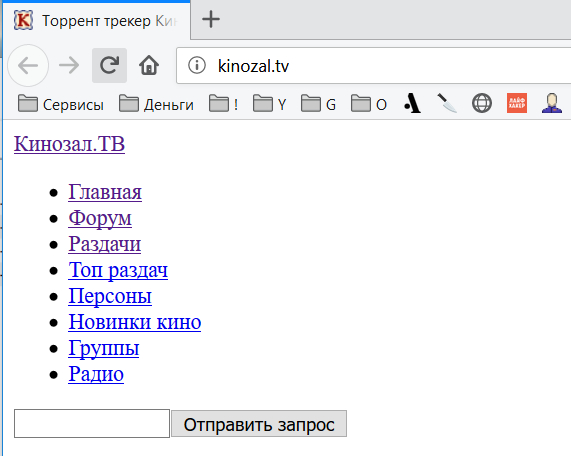Open the red Лайфхакер bookmark
The width and height of the screenshot is (571, 456).
tap(517, 103)
